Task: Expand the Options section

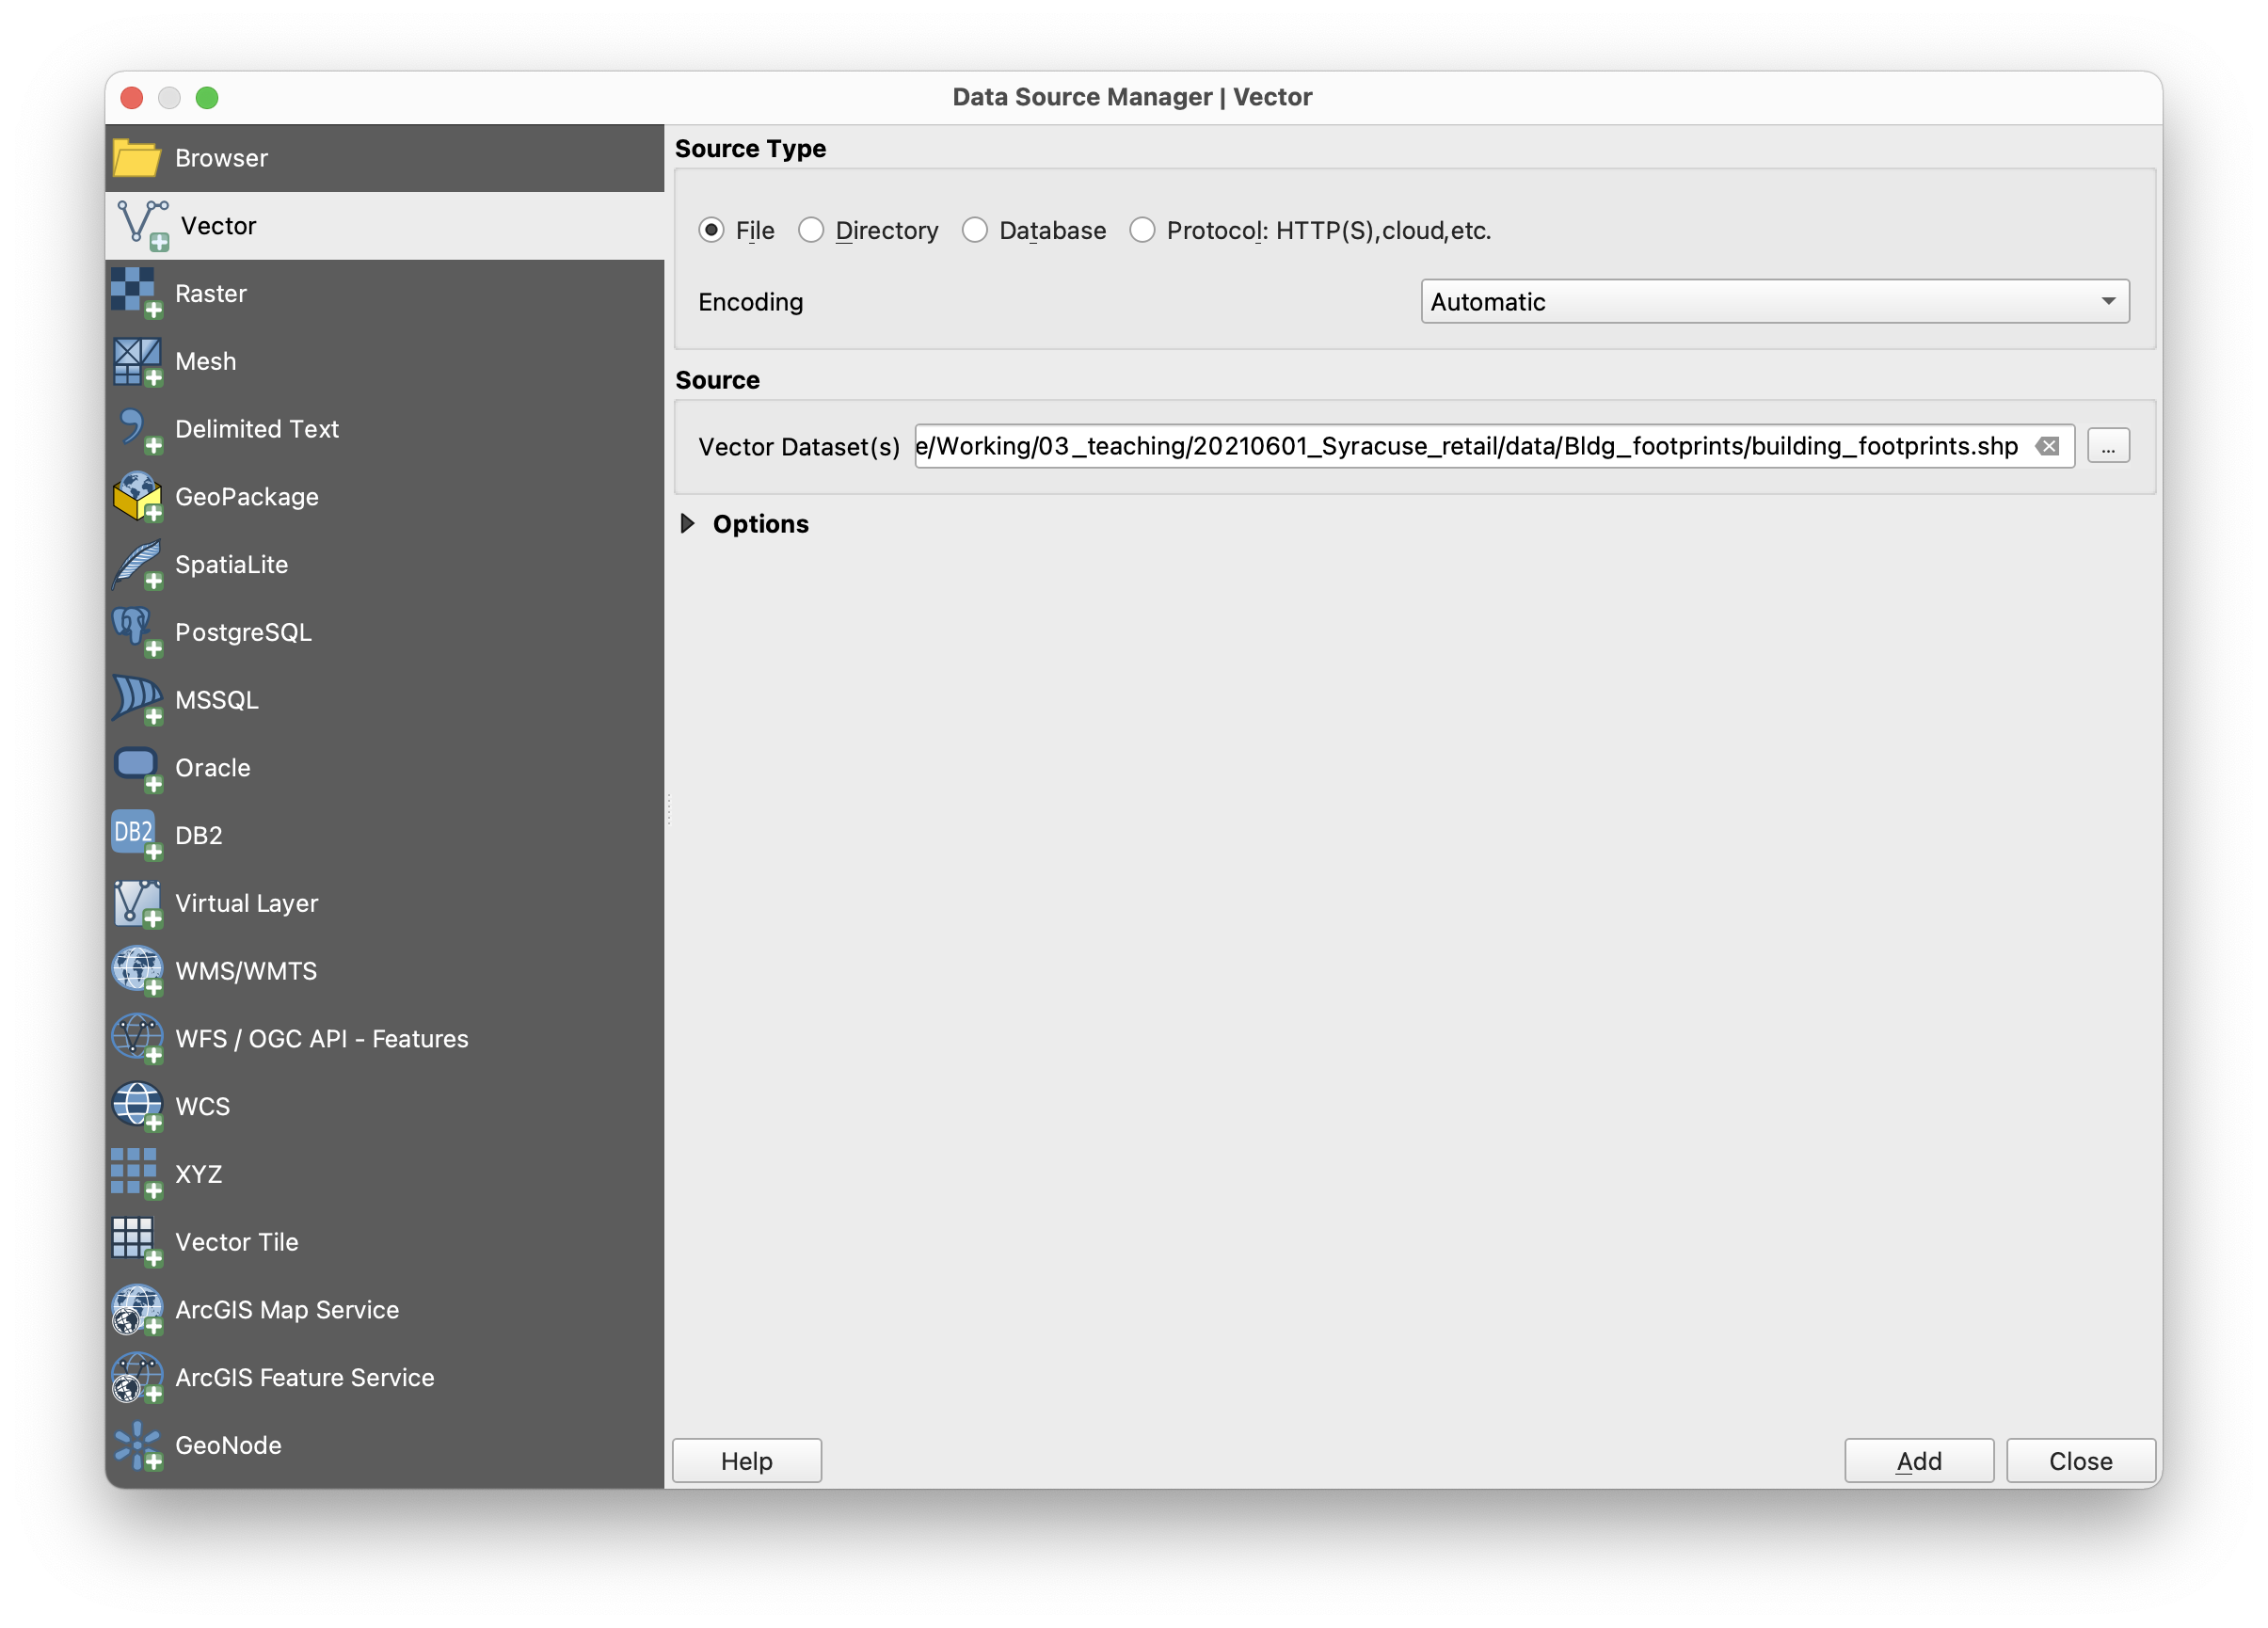Action: [x=688, y=524]
